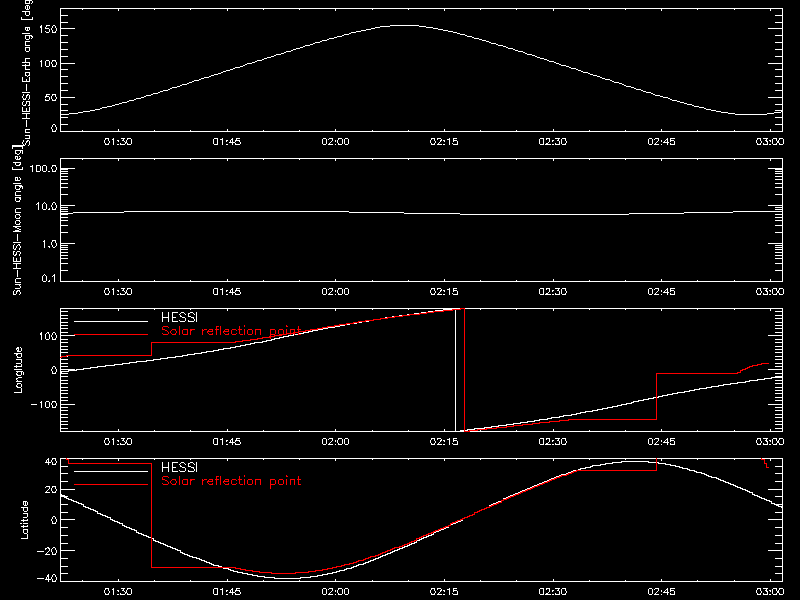Image resolution: width=800 pixels, height=600 pixels.
Task: Click the Longitude axis label
Action: coord(18,370)
